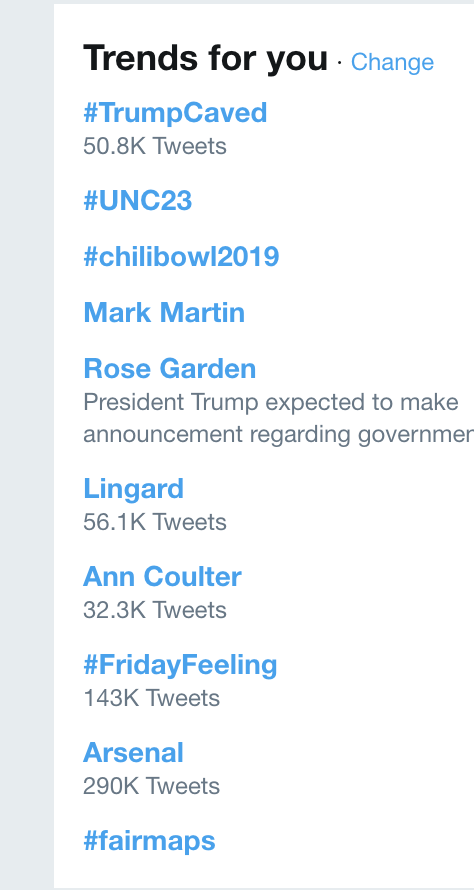474x890 pixels.
Task: Click the 50.8K Tweets count under #TrumpCaved
Action: pos(155,146)
